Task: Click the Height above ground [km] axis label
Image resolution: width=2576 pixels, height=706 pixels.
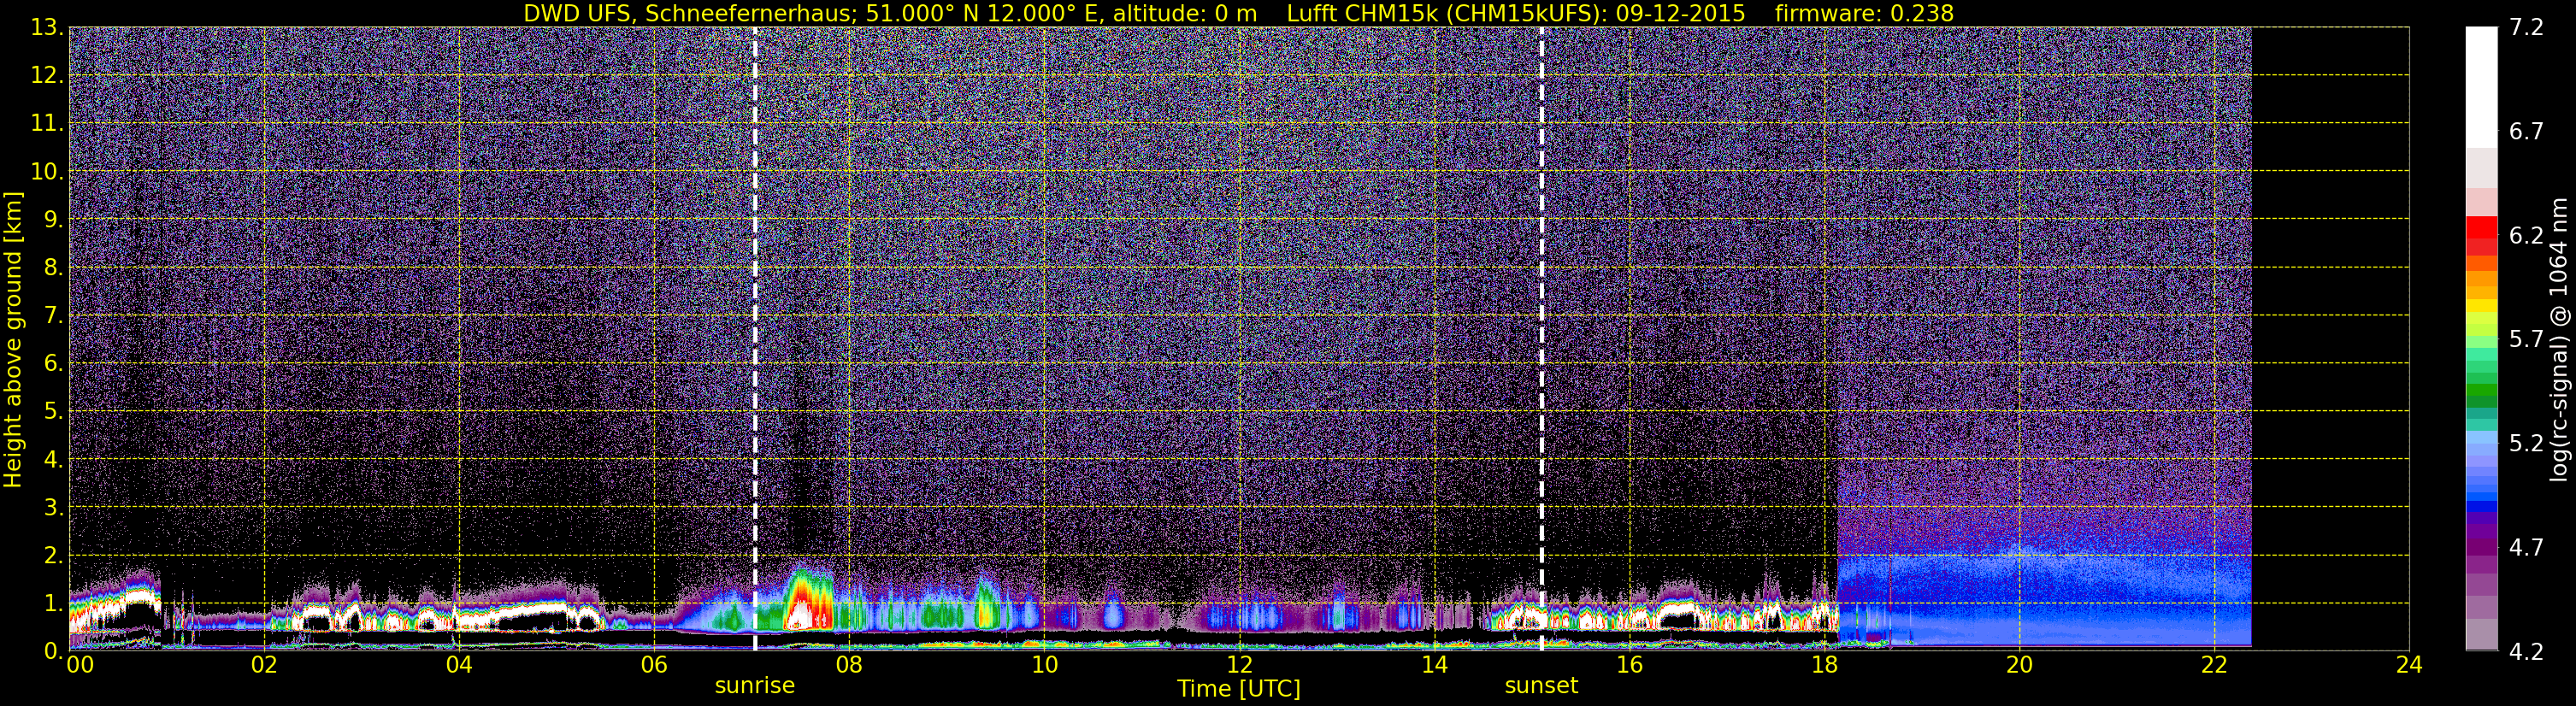Action: [x=13, y=339]
